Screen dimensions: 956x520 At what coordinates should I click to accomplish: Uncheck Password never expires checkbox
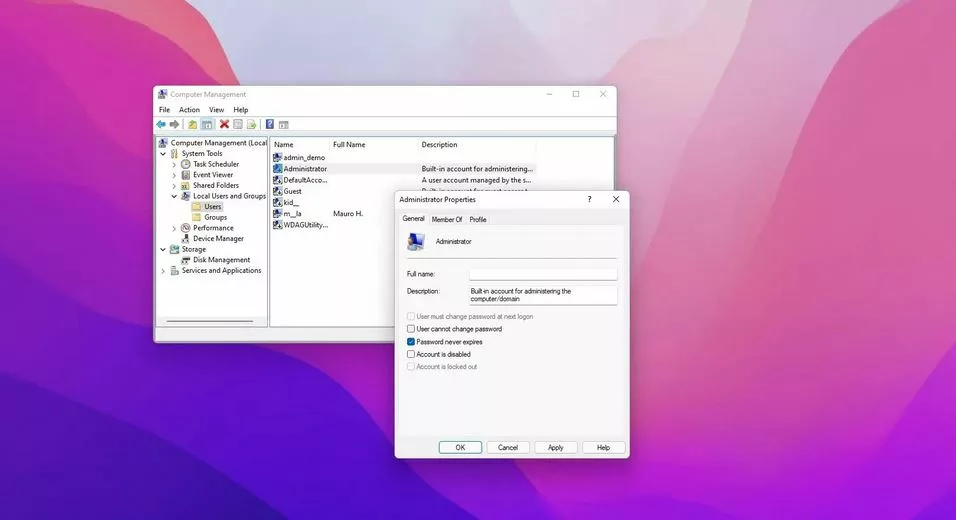click(x=411, y=342)
